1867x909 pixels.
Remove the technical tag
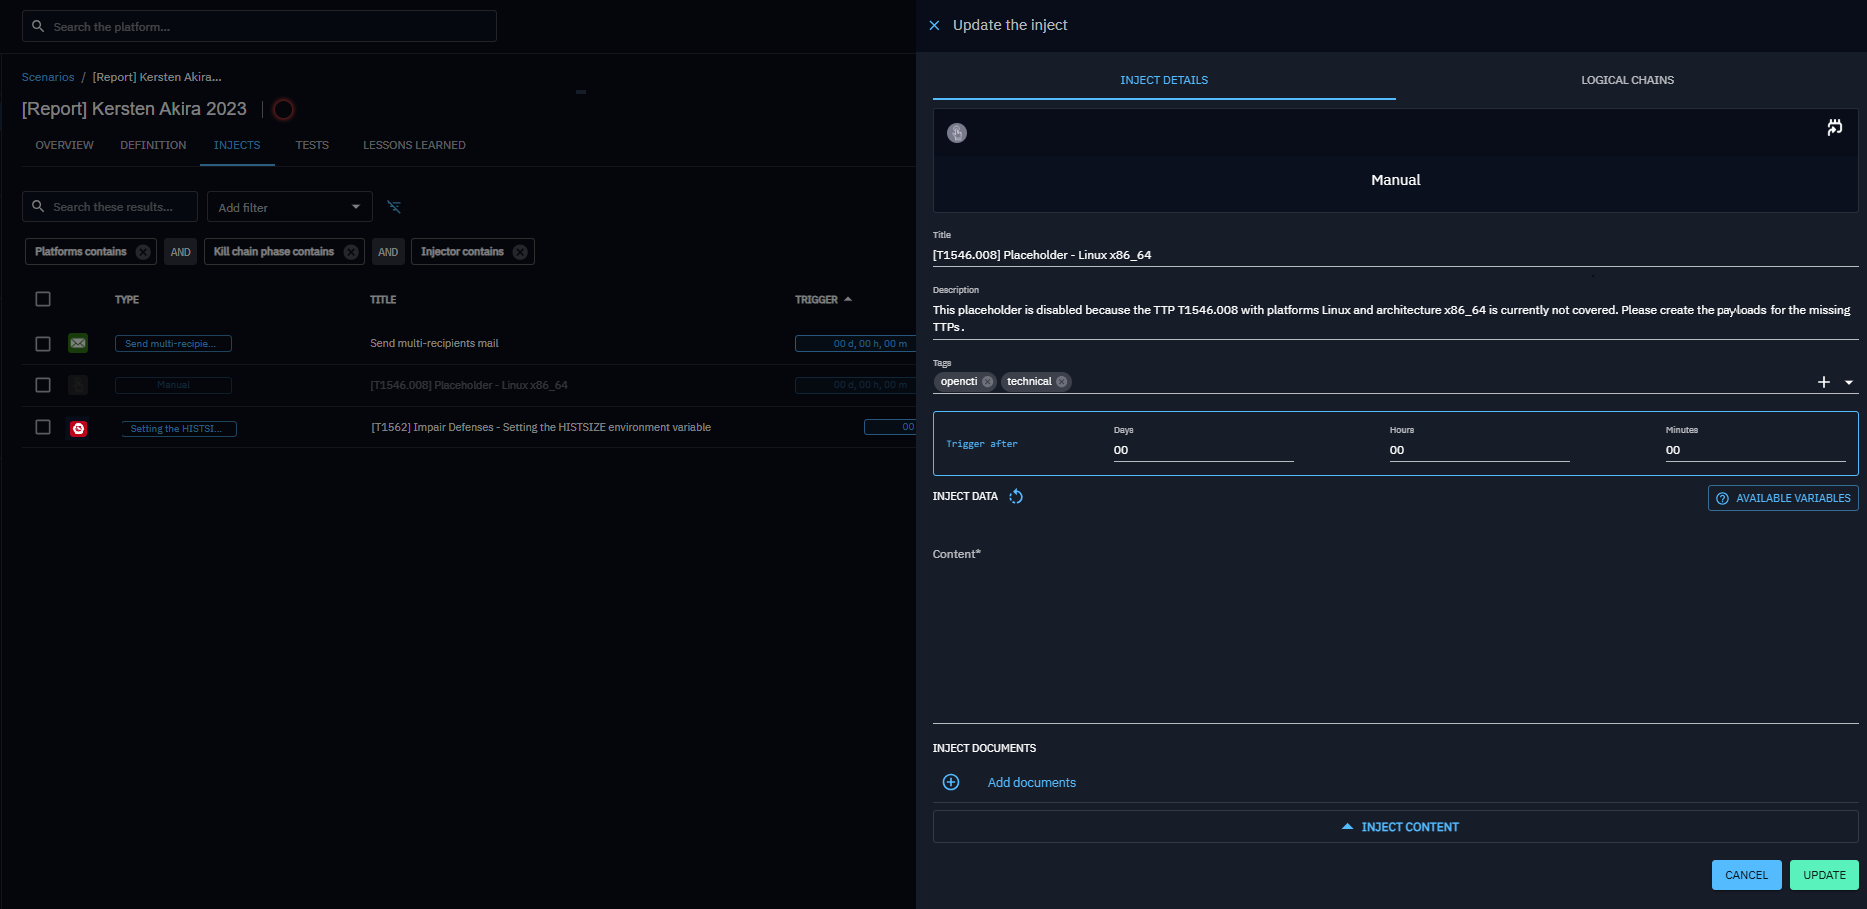coord(1062,382)
